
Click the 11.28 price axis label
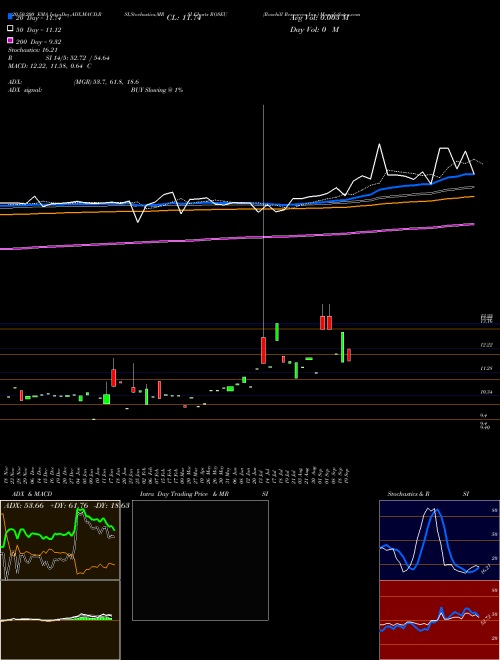pos(487,368)
